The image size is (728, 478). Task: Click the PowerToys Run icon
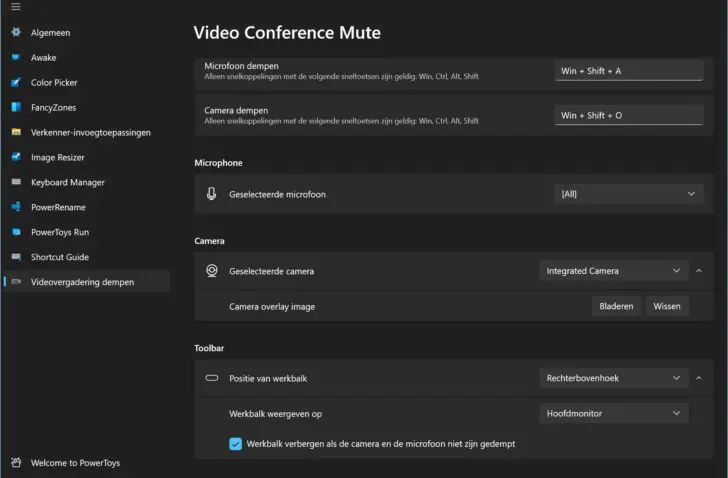point(16,232)
